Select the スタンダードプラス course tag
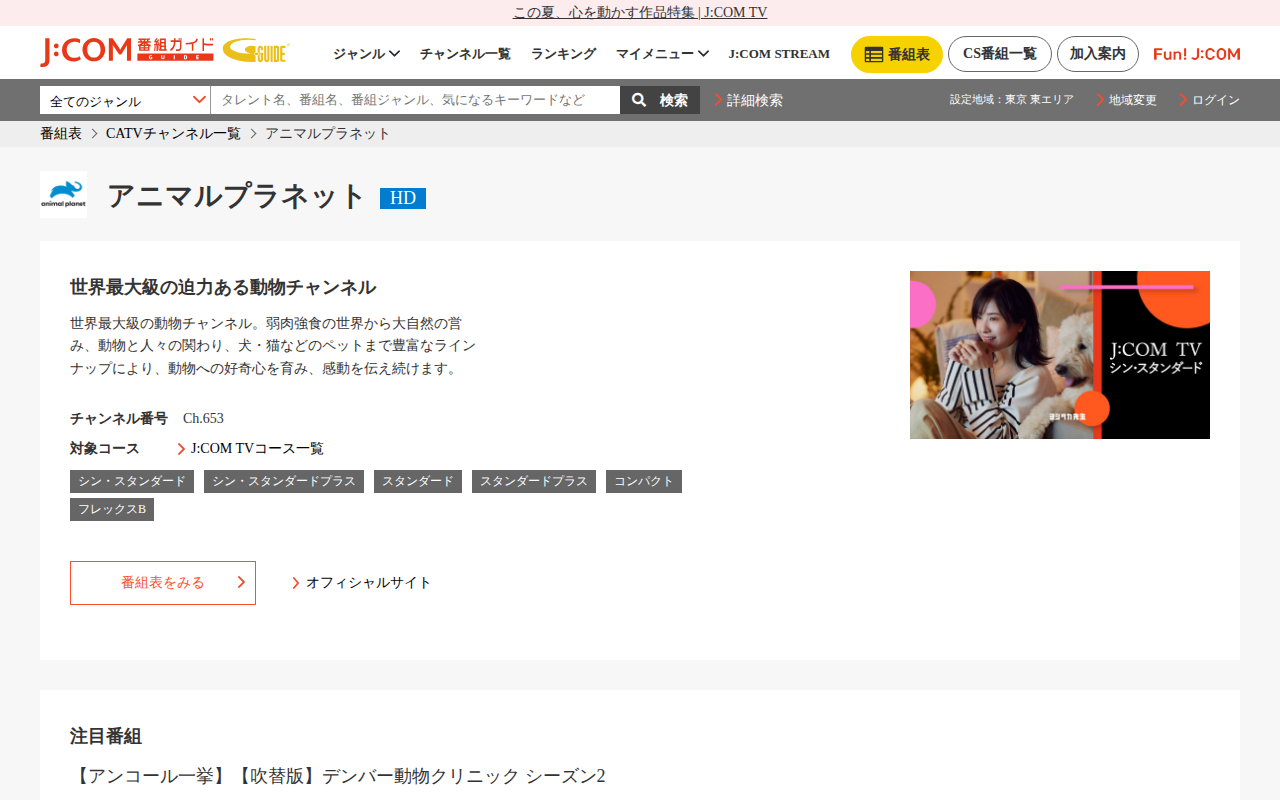Image resolution: width=1280 pixels, height=800 pixels. pos(534,481)
